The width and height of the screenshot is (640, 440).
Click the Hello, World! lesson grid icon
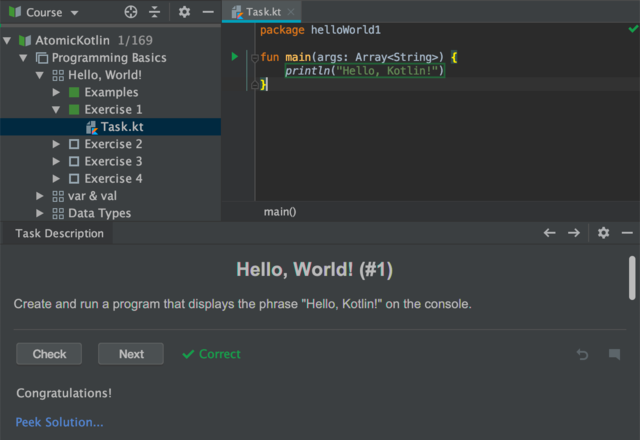[x=58, y=76]
